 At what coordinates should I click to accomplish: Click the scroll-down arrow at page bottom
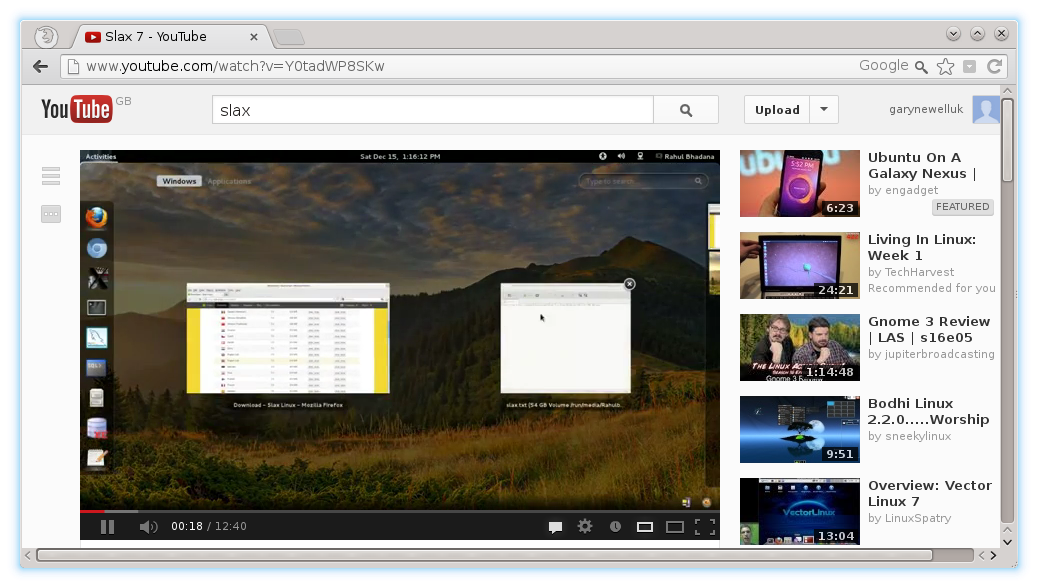[1008, 542]
